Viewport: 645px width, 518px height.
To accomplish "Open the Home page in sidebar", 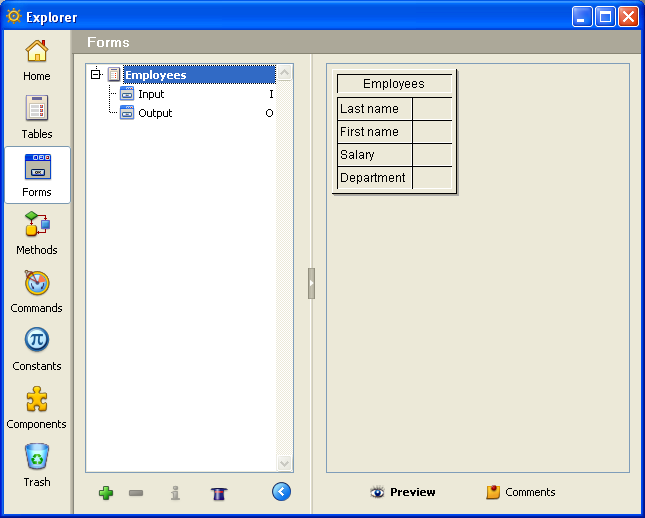I will (x=37, y=59).
